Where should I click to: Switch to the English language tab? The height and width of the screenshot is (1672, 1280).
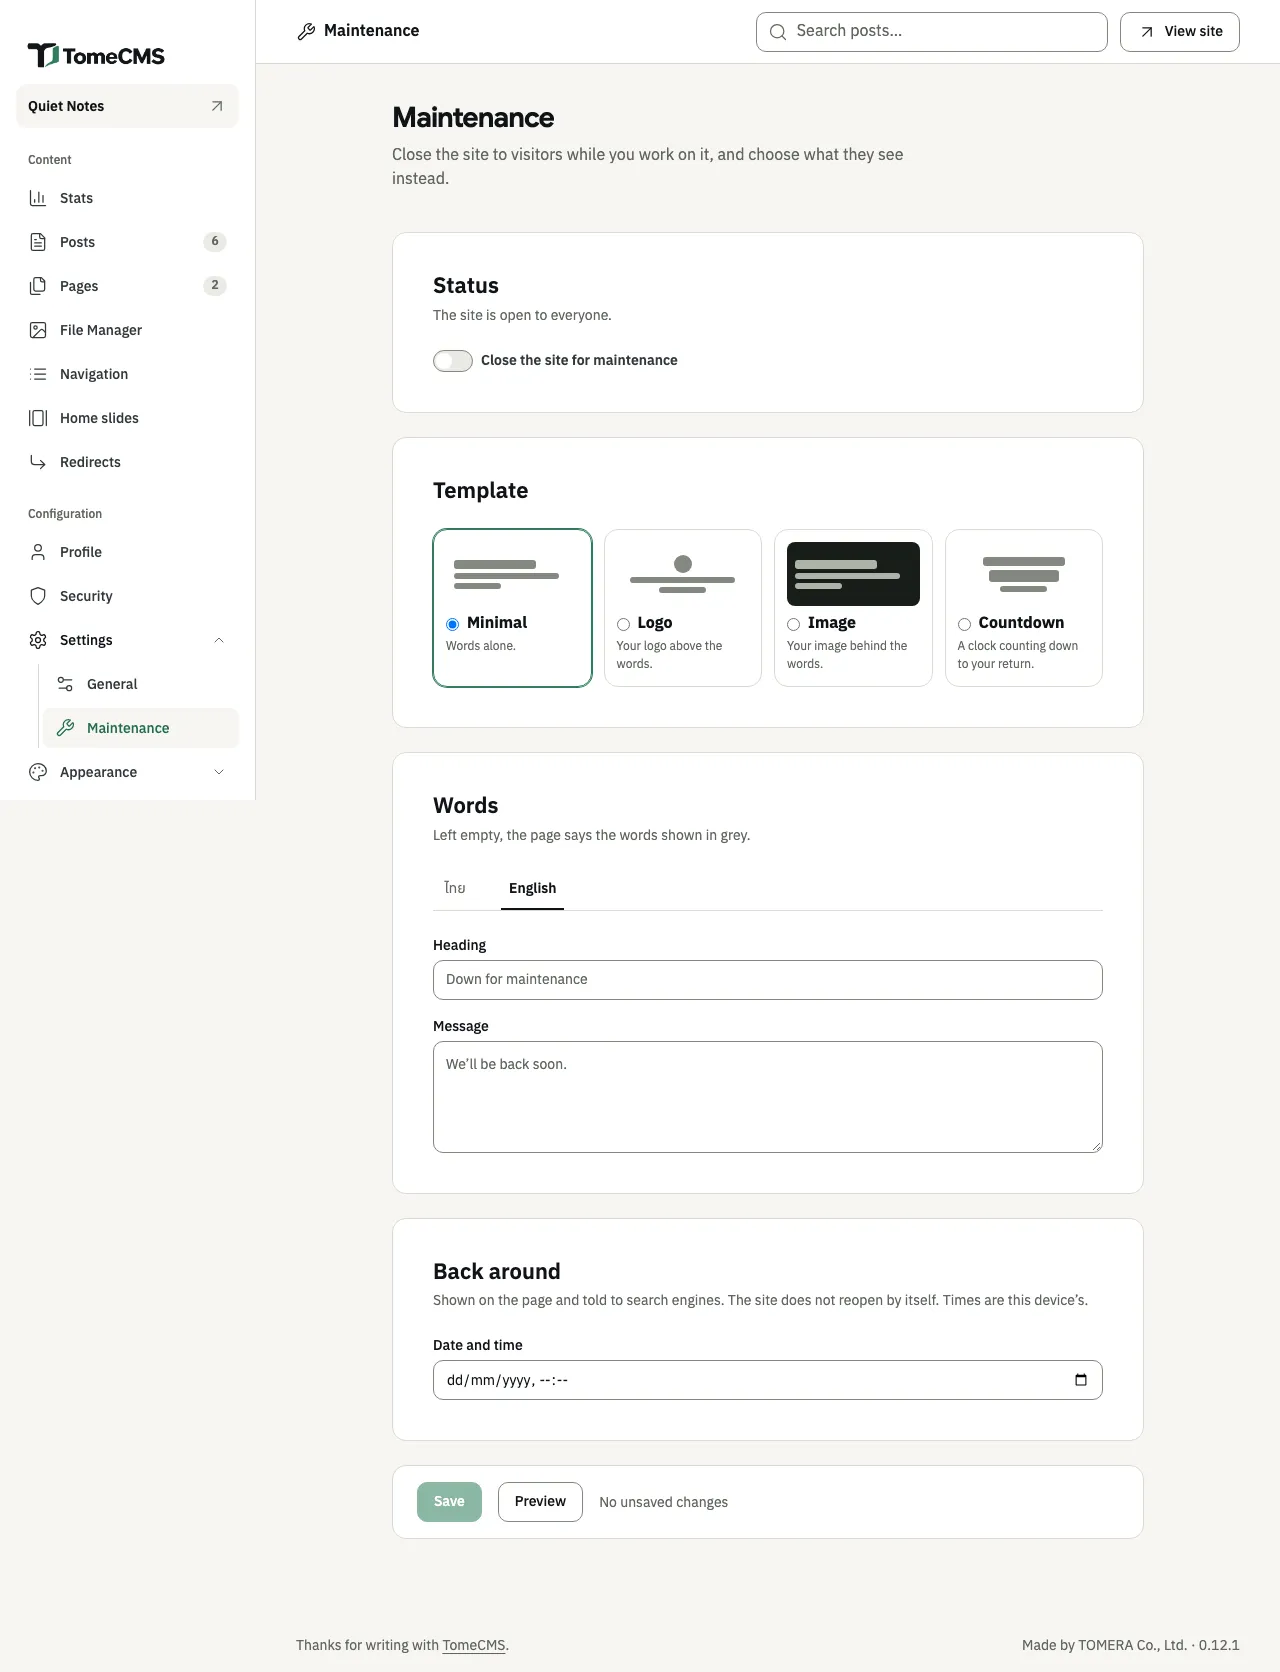tap(532, 888)
